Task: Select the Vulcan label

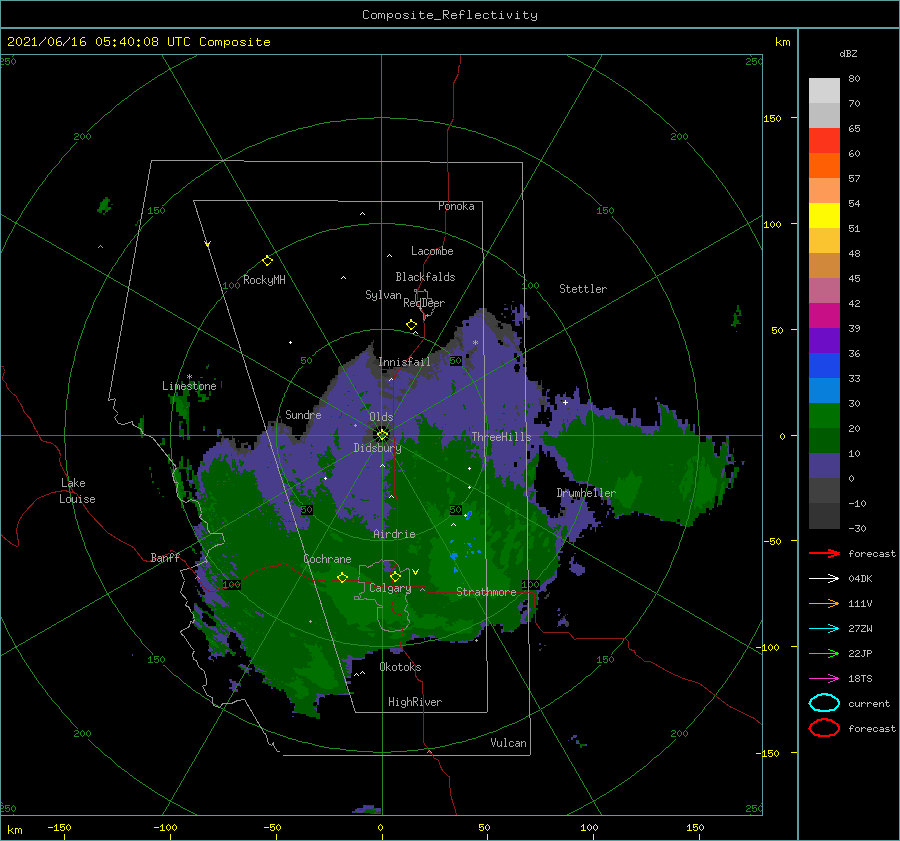Action: (x=508, y=743)
